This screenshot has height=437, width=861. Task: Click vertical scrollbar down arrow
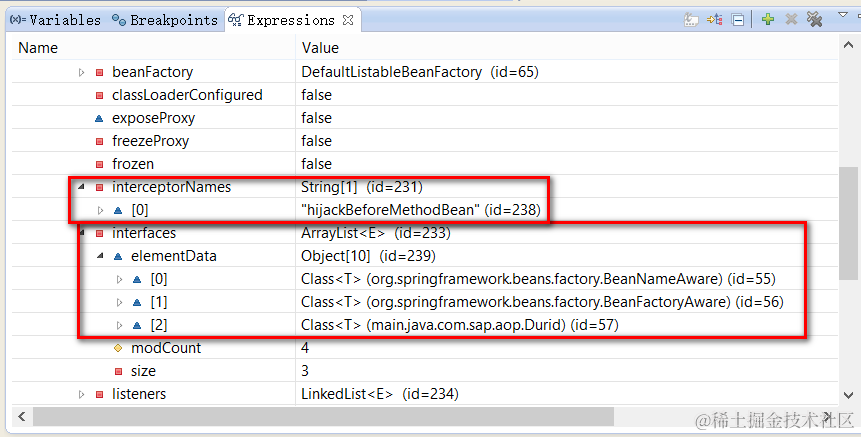tap(848, 395)
